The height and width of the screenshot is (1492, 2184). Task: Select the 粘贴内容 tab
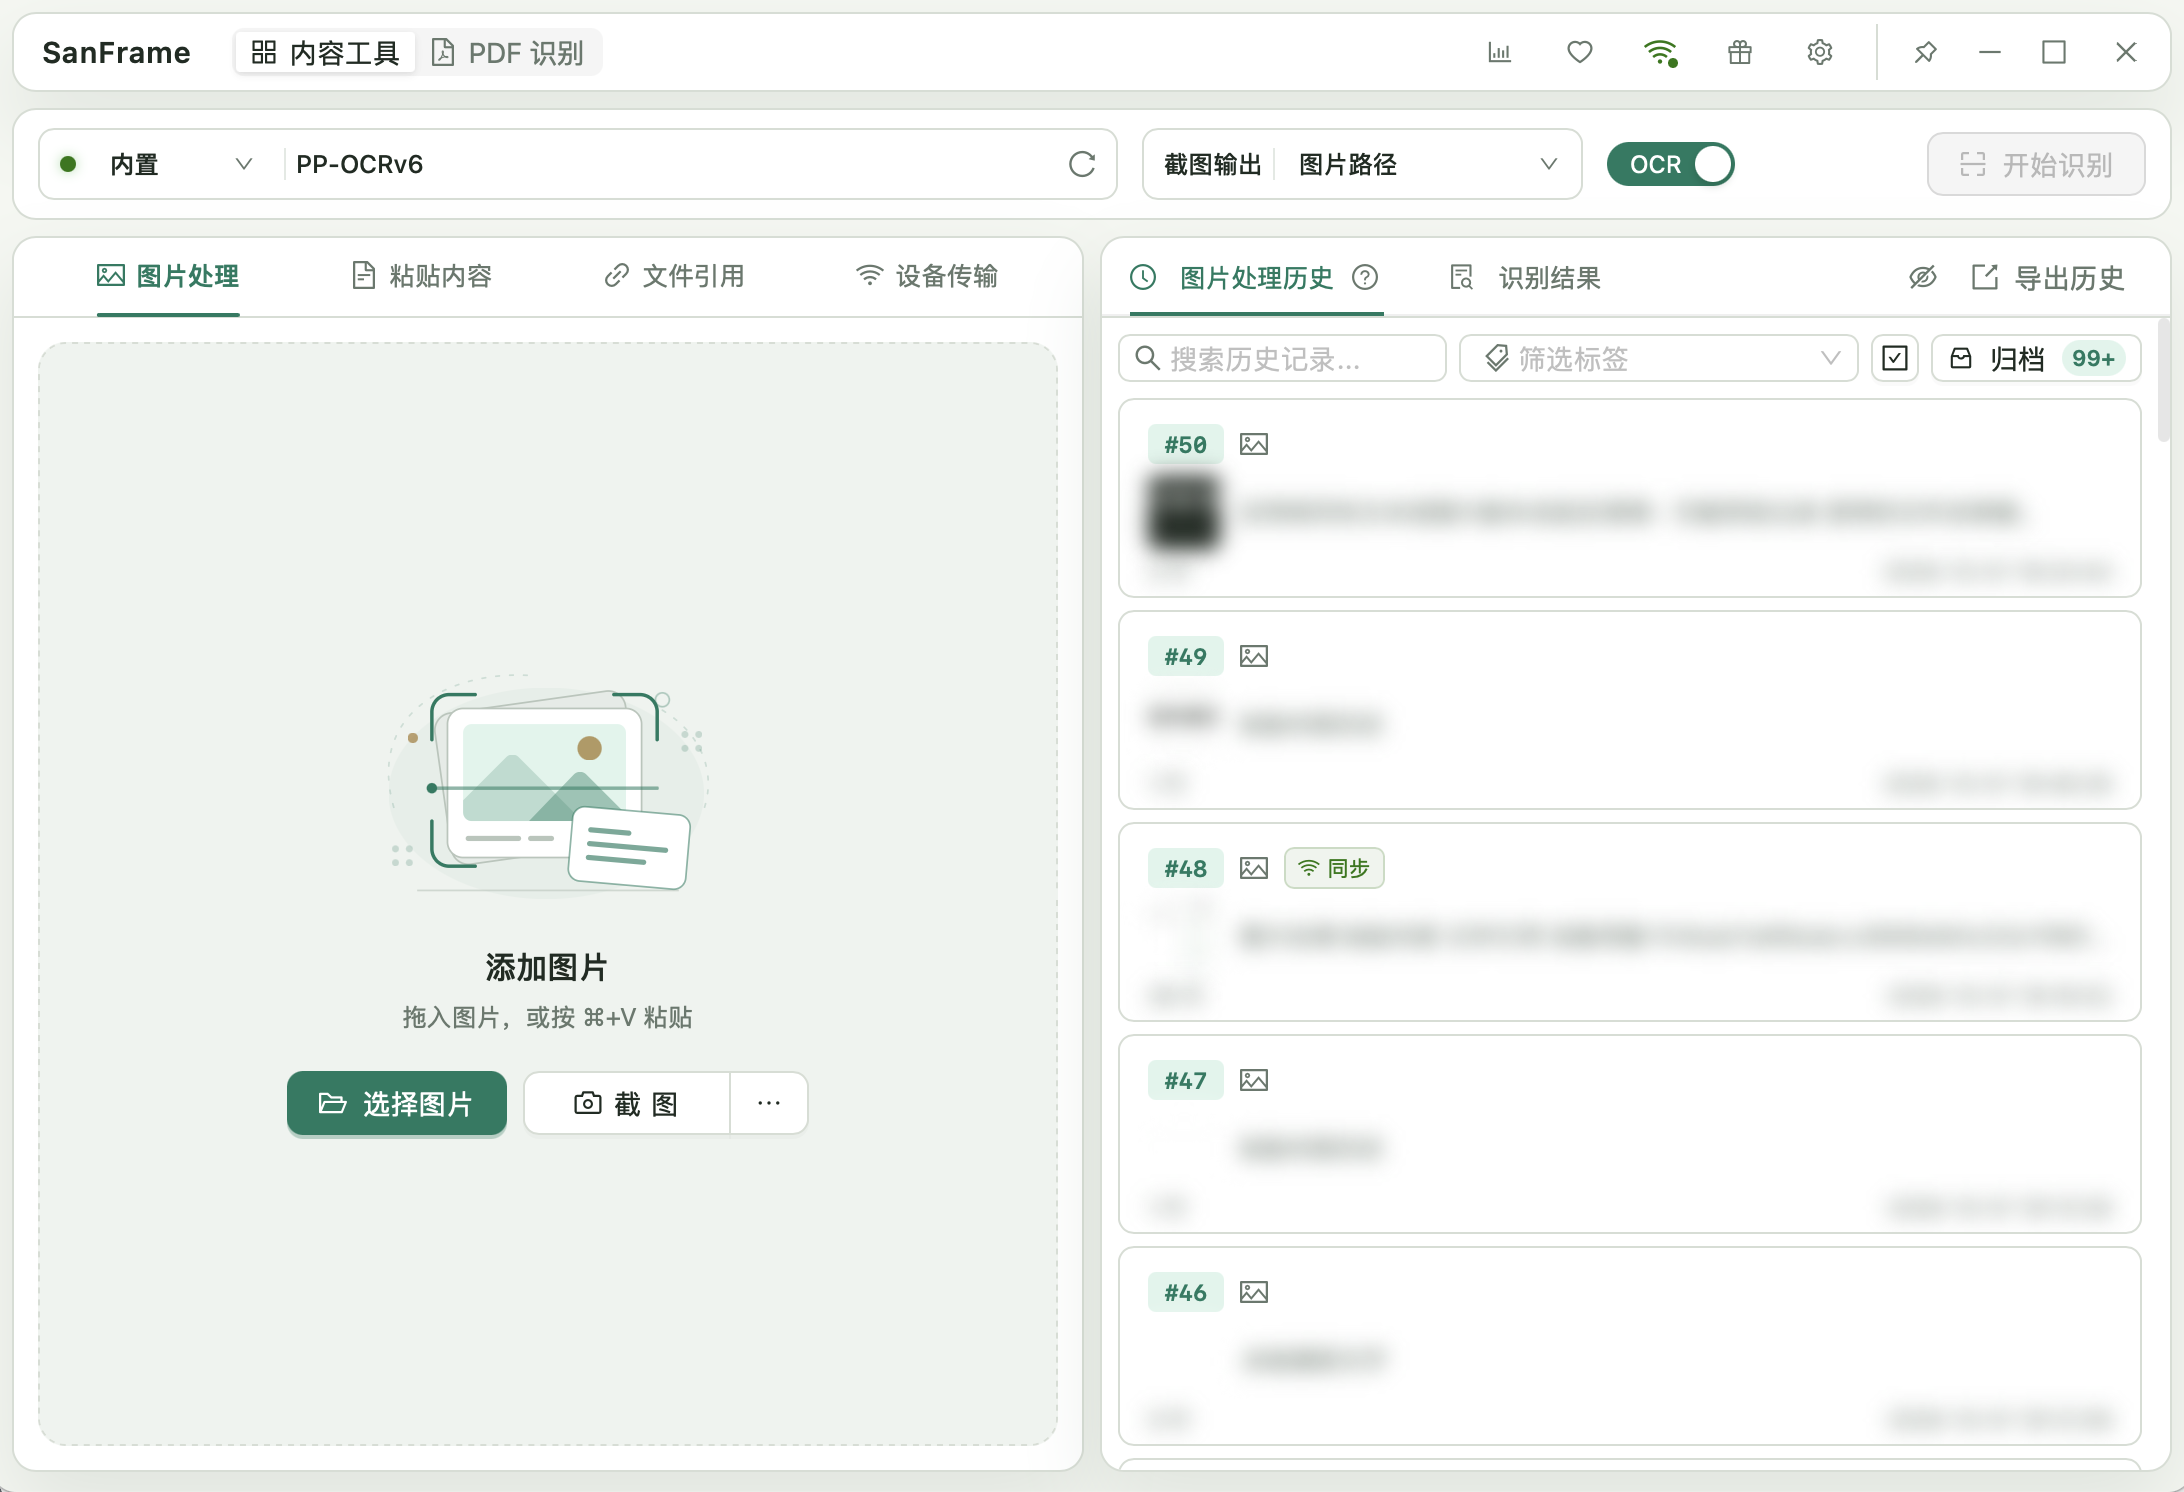pyautogui.click(x=422, y=276)
